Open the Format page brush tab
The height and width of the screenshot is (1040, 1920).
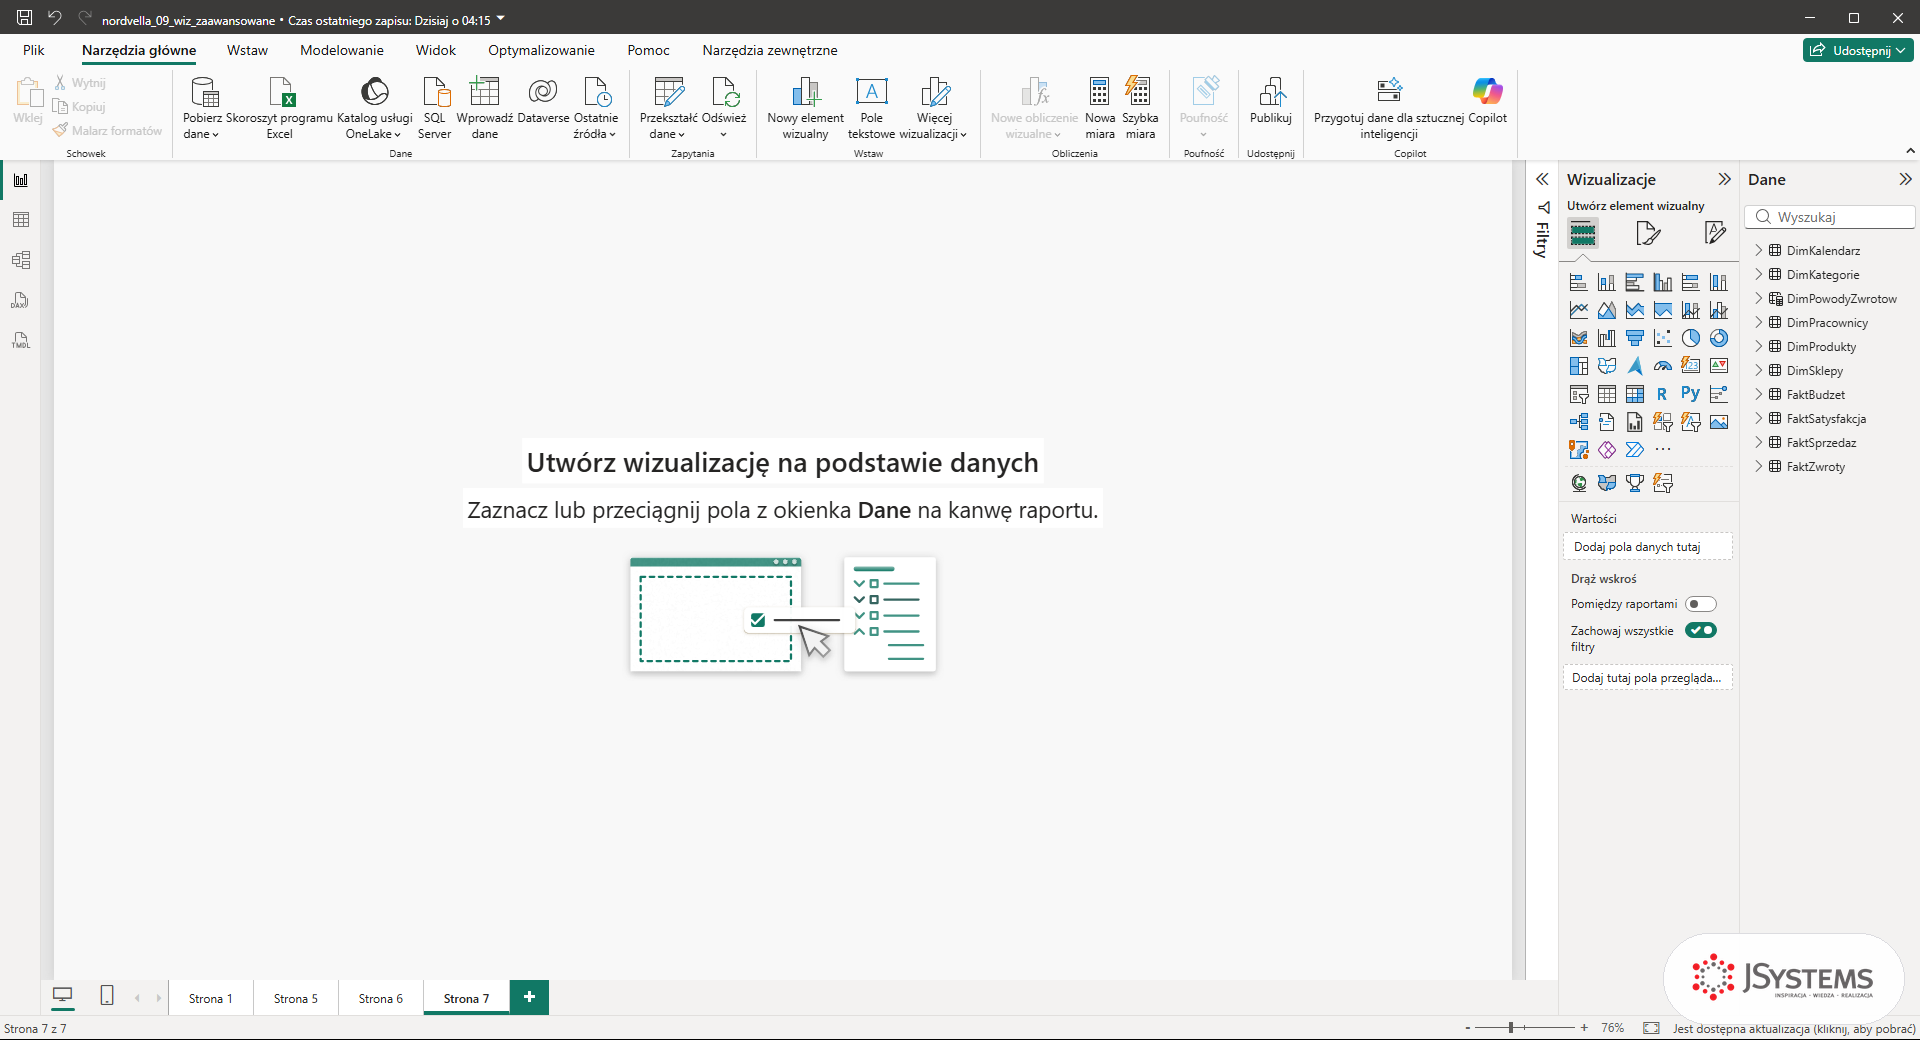tap(1648, 233)
